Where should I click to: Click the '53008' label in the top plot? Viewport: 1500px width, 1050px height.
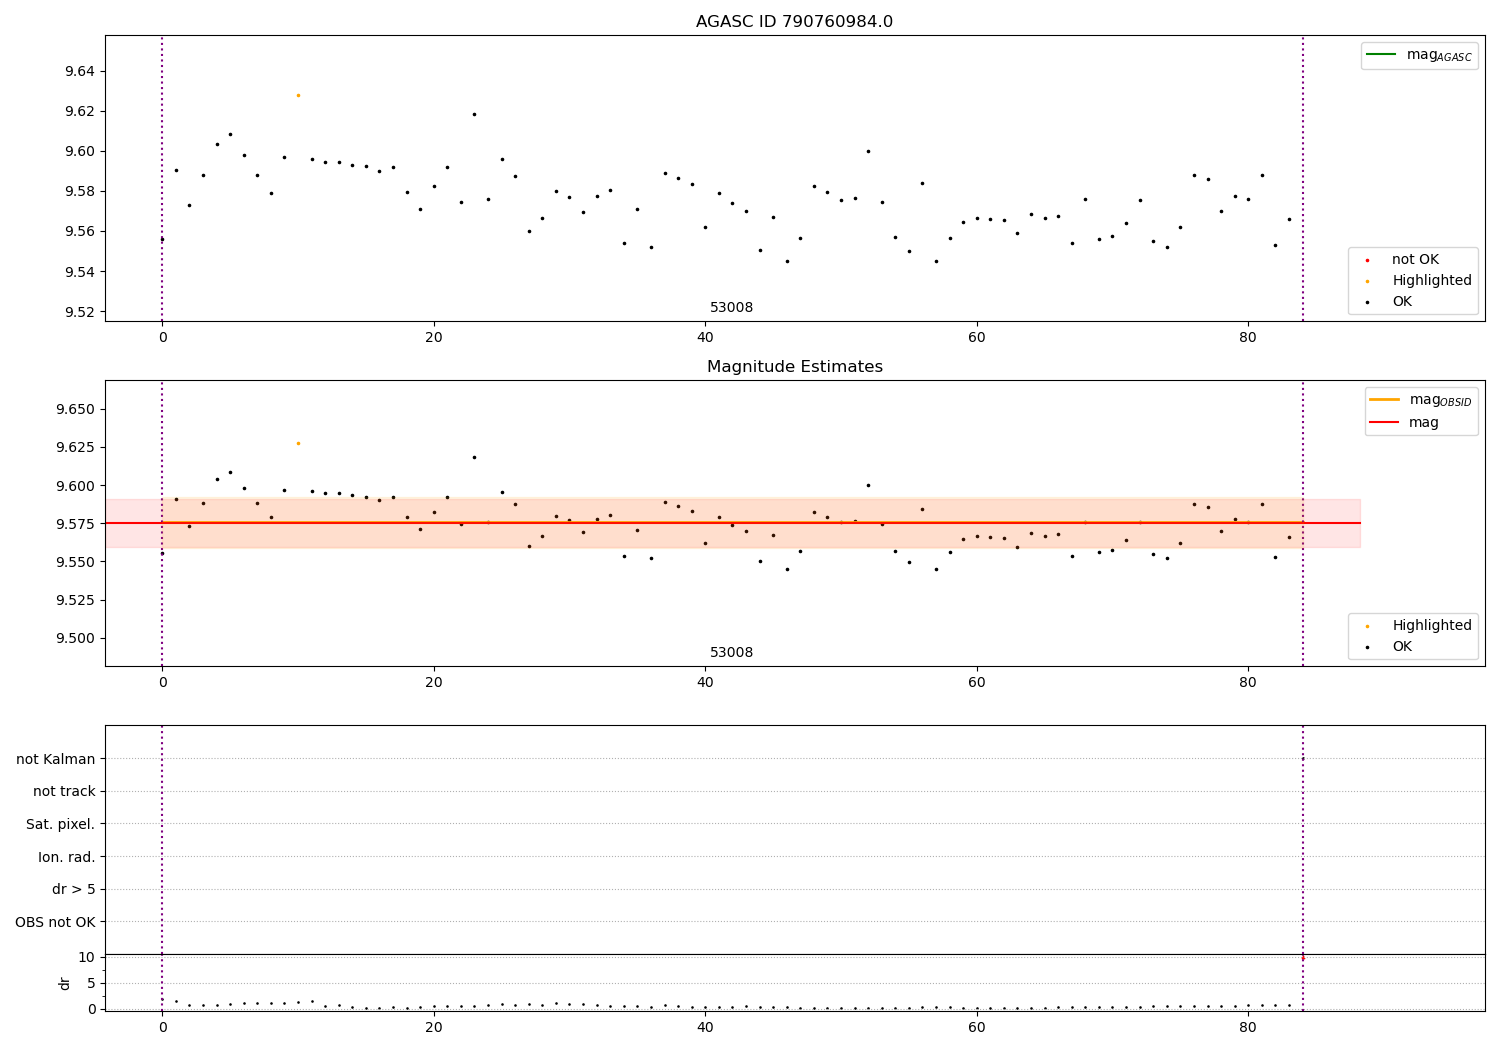[x=731, y=308]
